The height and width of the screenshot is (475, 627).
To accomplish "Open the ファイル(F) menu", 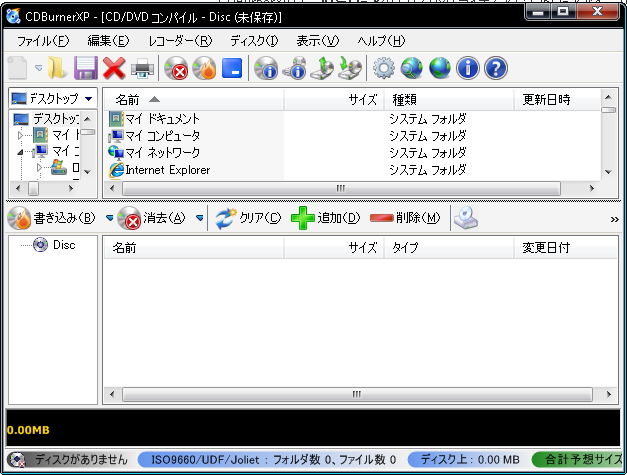I will (x=43, y=41).
